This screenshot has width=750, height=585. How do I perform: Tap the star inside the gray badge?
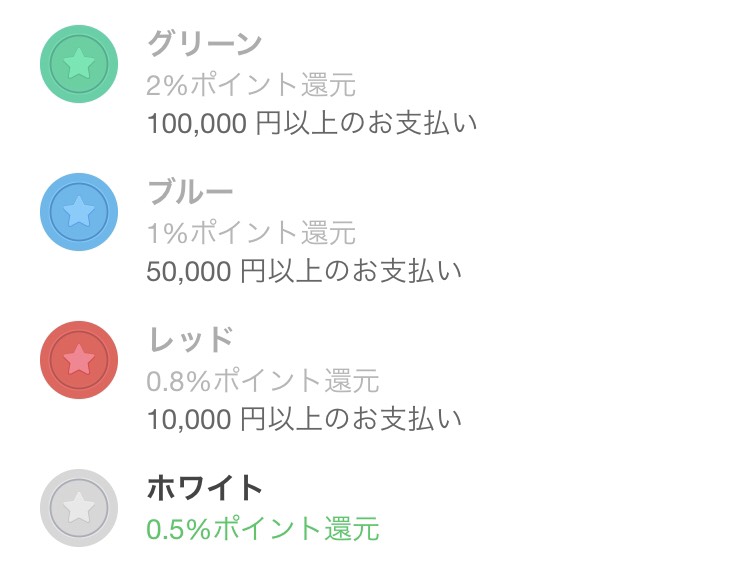pyautogui.click(x=79, y=508)
